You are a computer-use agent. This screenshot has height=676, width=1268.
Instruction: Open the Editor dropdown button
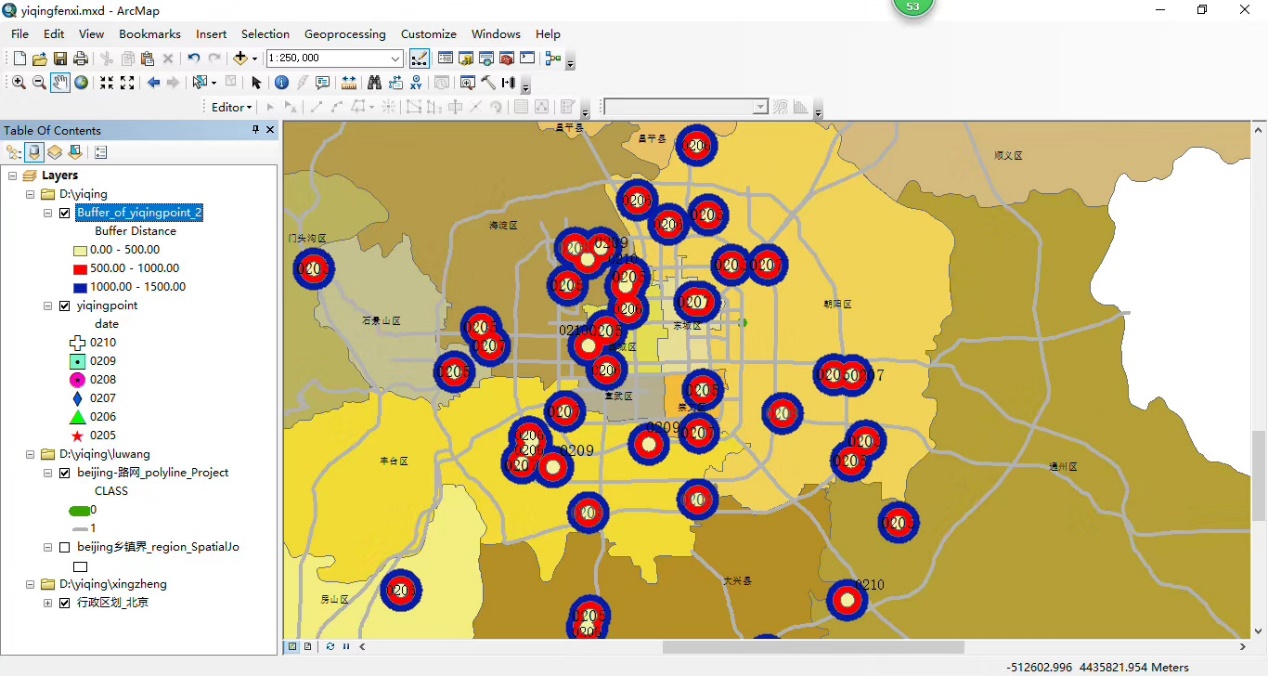tap(232, 107)
